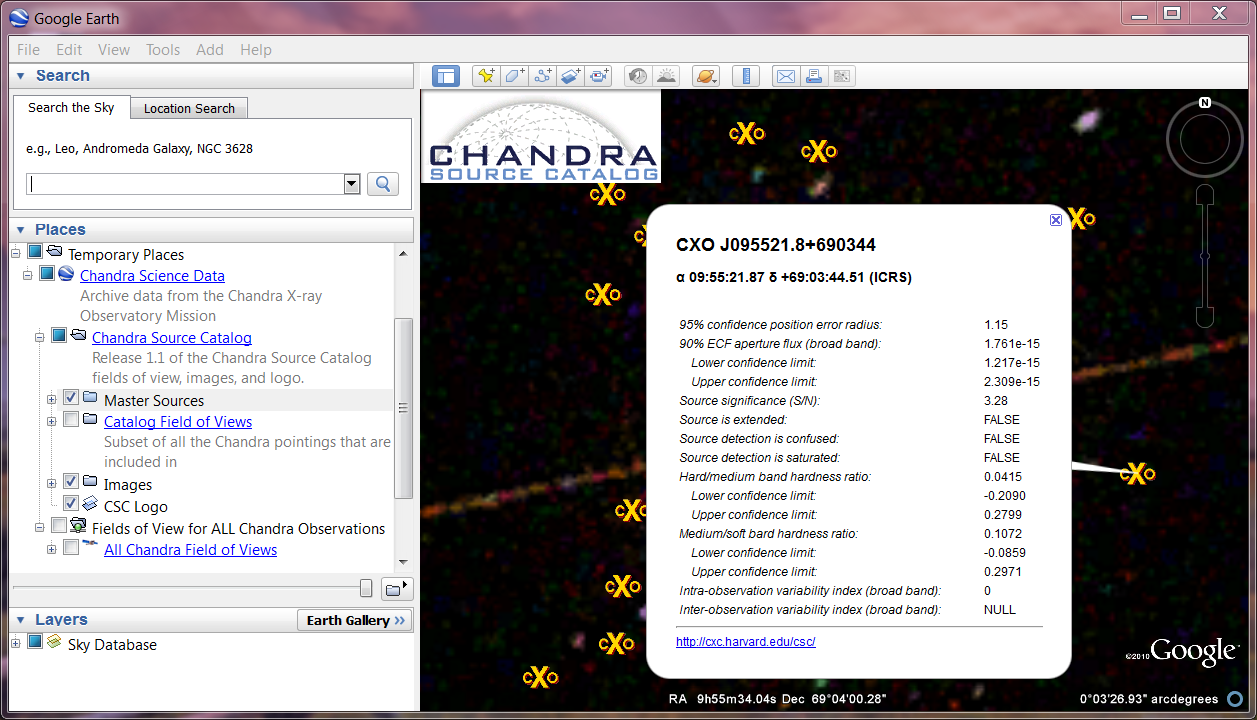1257x720 pixels.
Task: Open the cxc.harvard.edu/csc link
Action: (745, 642)
